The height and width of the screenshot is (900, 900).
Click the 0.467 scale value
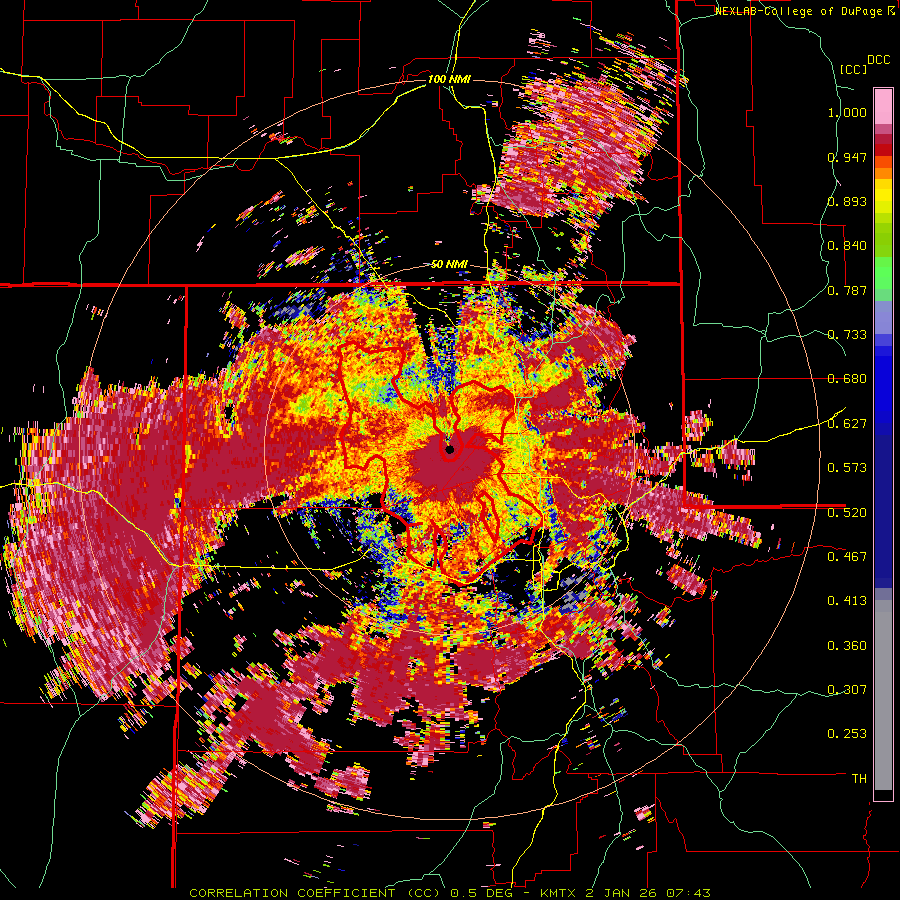click(x=847, y=557)
